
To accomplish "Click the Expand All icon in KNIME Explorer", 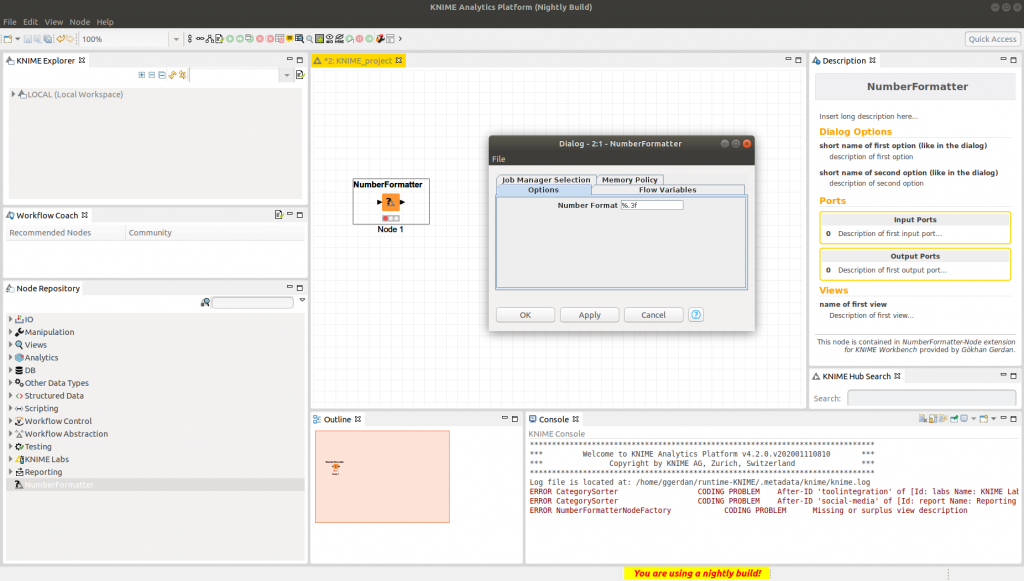I will click(x=142, y=75).
